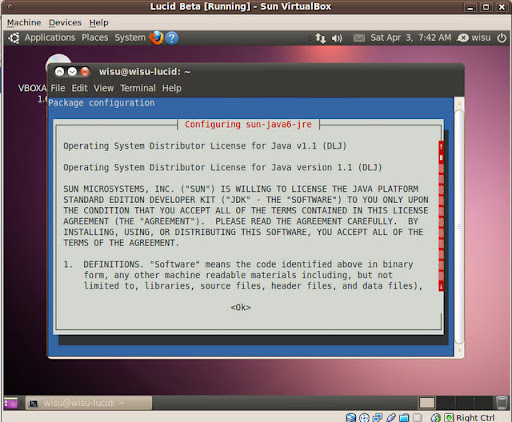This screenshot has width=512, height=422.
Task: Select the wisu@wisu-lucid taskbar entry
Action: click(89, 403)
